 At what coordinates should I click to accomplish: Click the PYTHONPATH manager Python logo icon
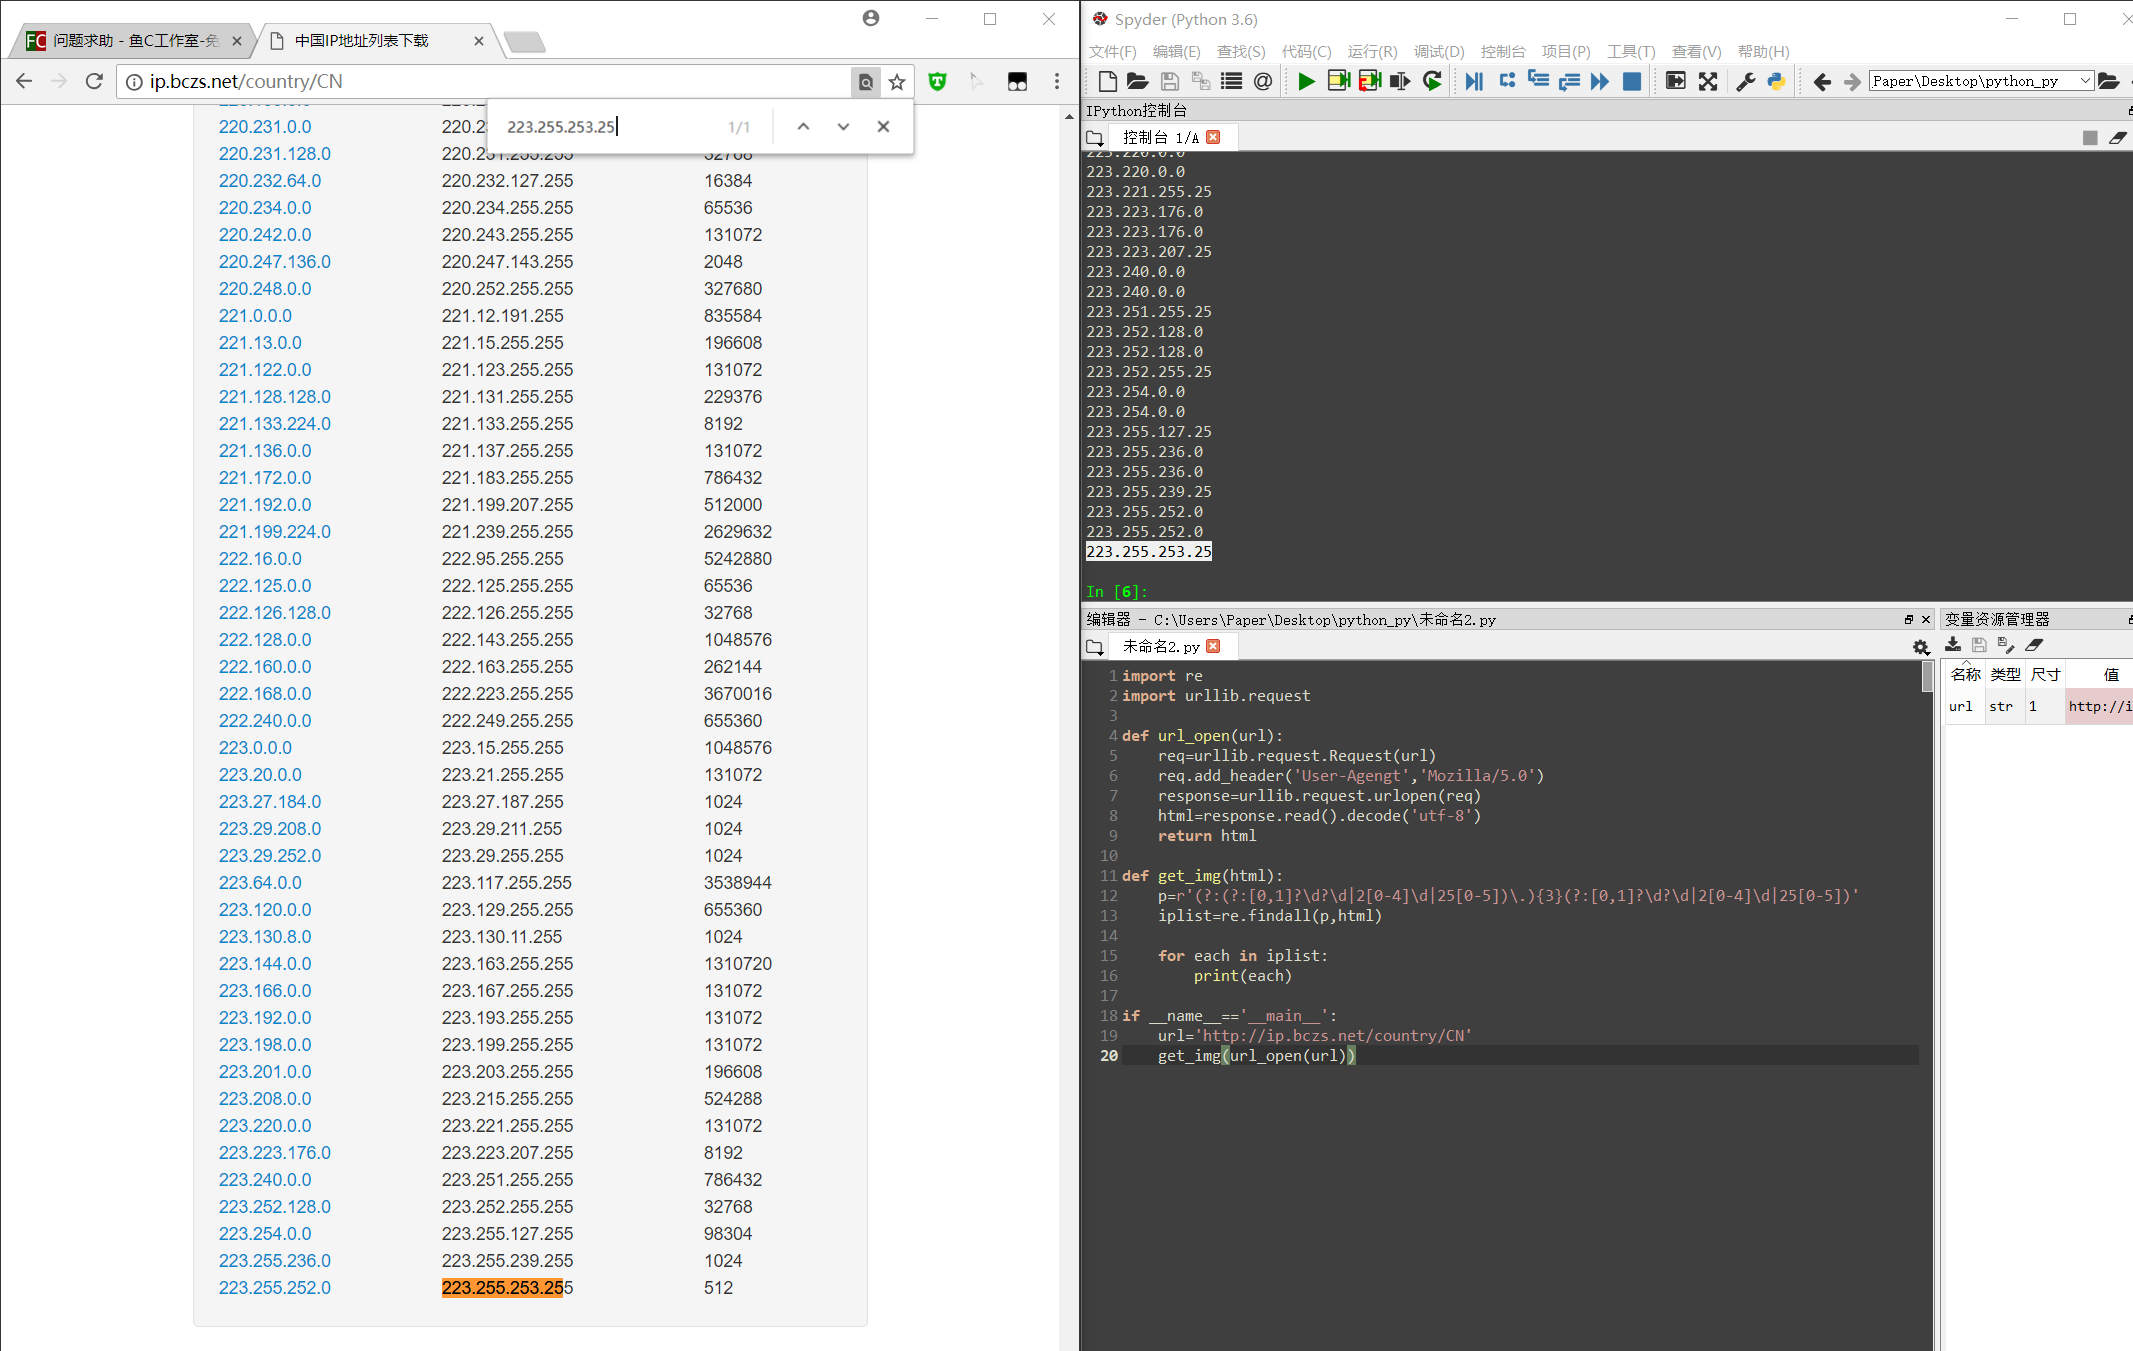pos(1777,81)
